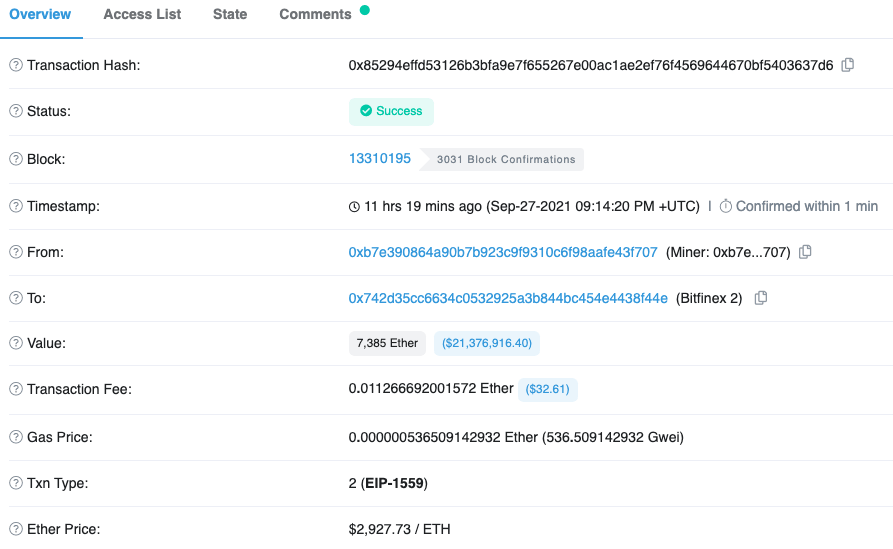Click help icon beside Gas Price
893x549 pixels.
(x=16, y=437)
